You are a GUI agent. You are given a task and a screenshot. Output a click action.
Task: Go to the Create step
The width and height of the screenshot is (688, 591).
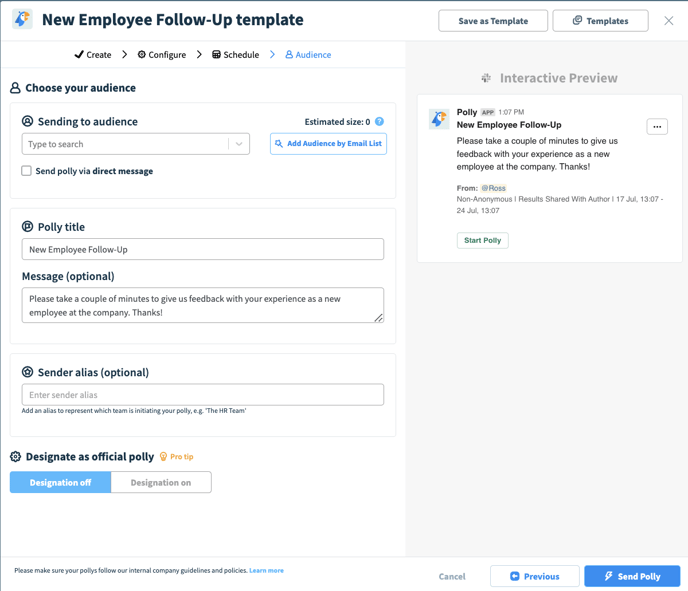(x=93, y=54)
